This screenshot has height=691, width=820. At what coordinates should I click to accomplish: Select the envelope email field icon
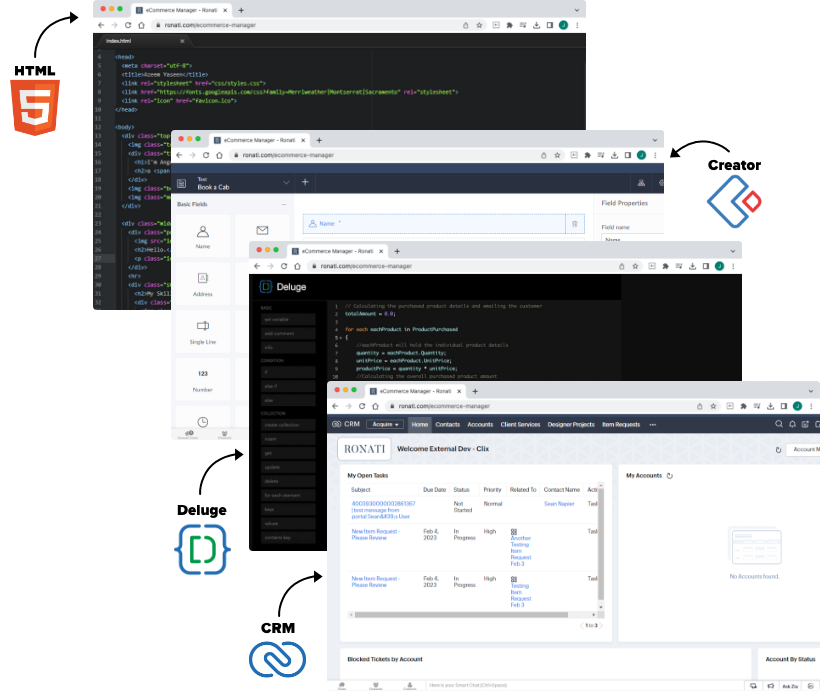[263, 230]
